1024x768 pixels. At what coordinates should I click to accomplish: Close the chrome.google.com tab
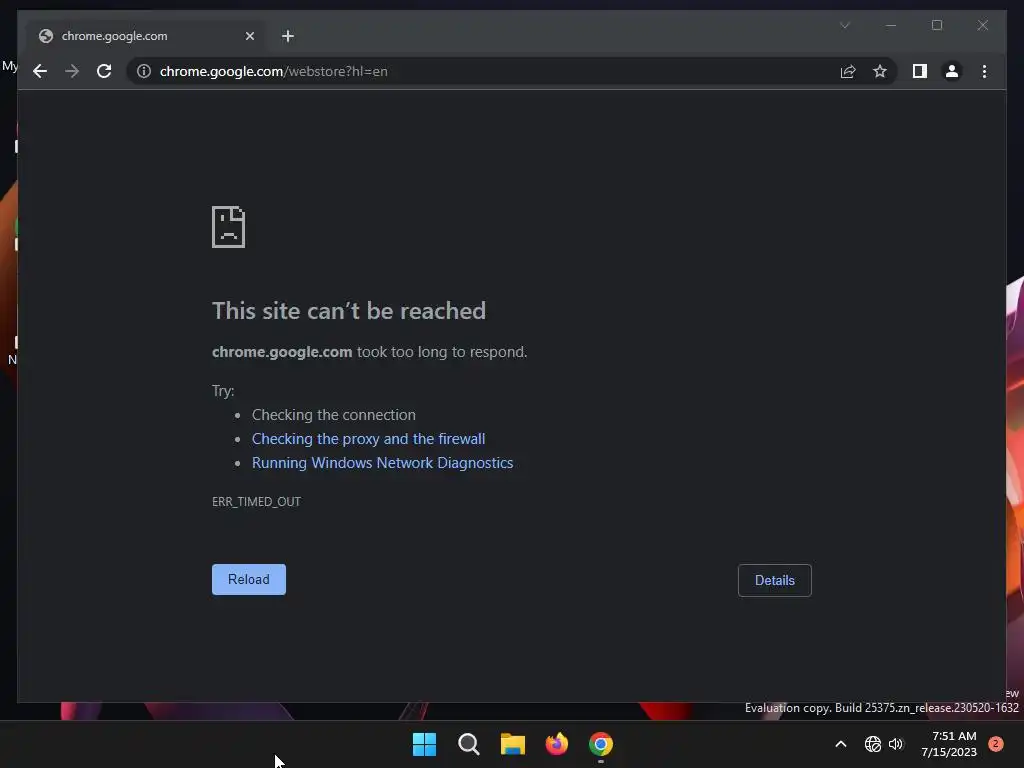point(249,36)
